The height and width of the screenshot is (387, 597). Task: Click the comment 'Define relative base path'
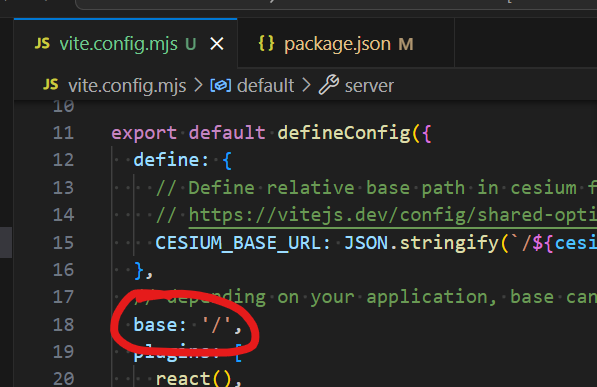point(327,188)
